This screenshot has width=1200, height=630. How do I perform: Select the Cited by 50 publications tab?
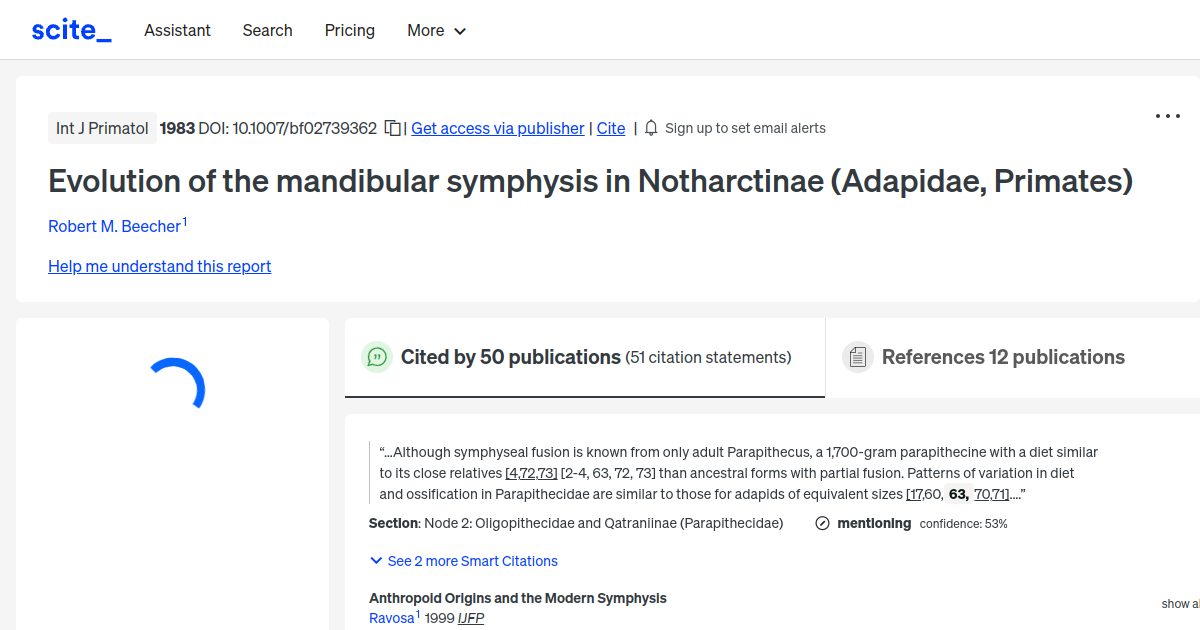[x=509, y=357]
